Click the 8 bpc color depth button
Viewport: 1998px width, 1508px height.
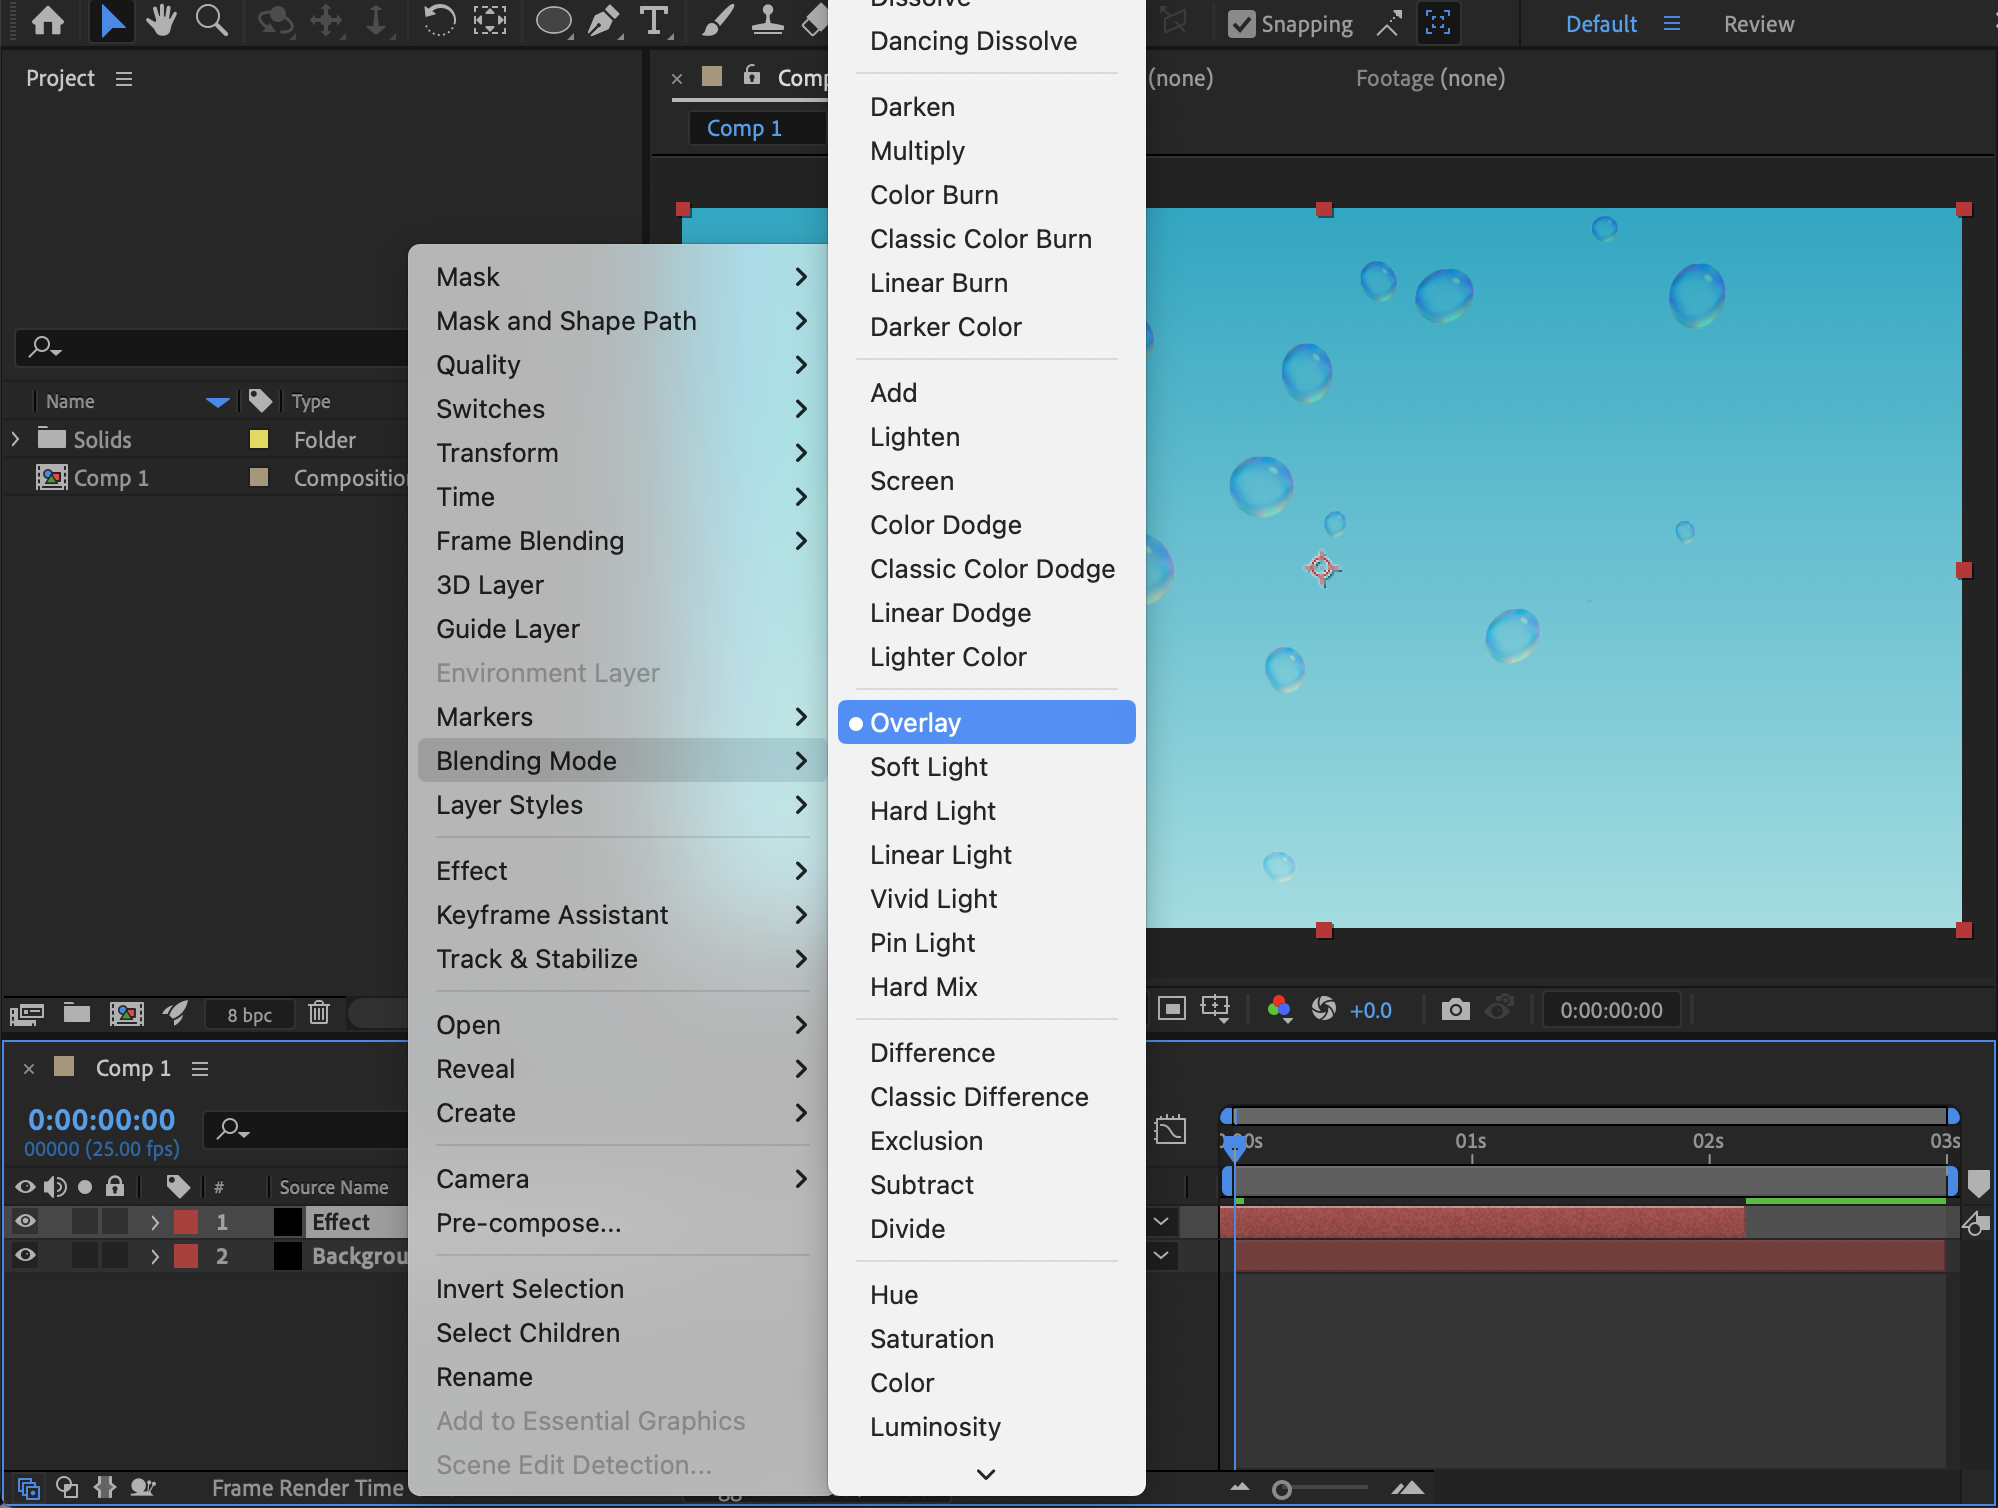[249, 1015]
